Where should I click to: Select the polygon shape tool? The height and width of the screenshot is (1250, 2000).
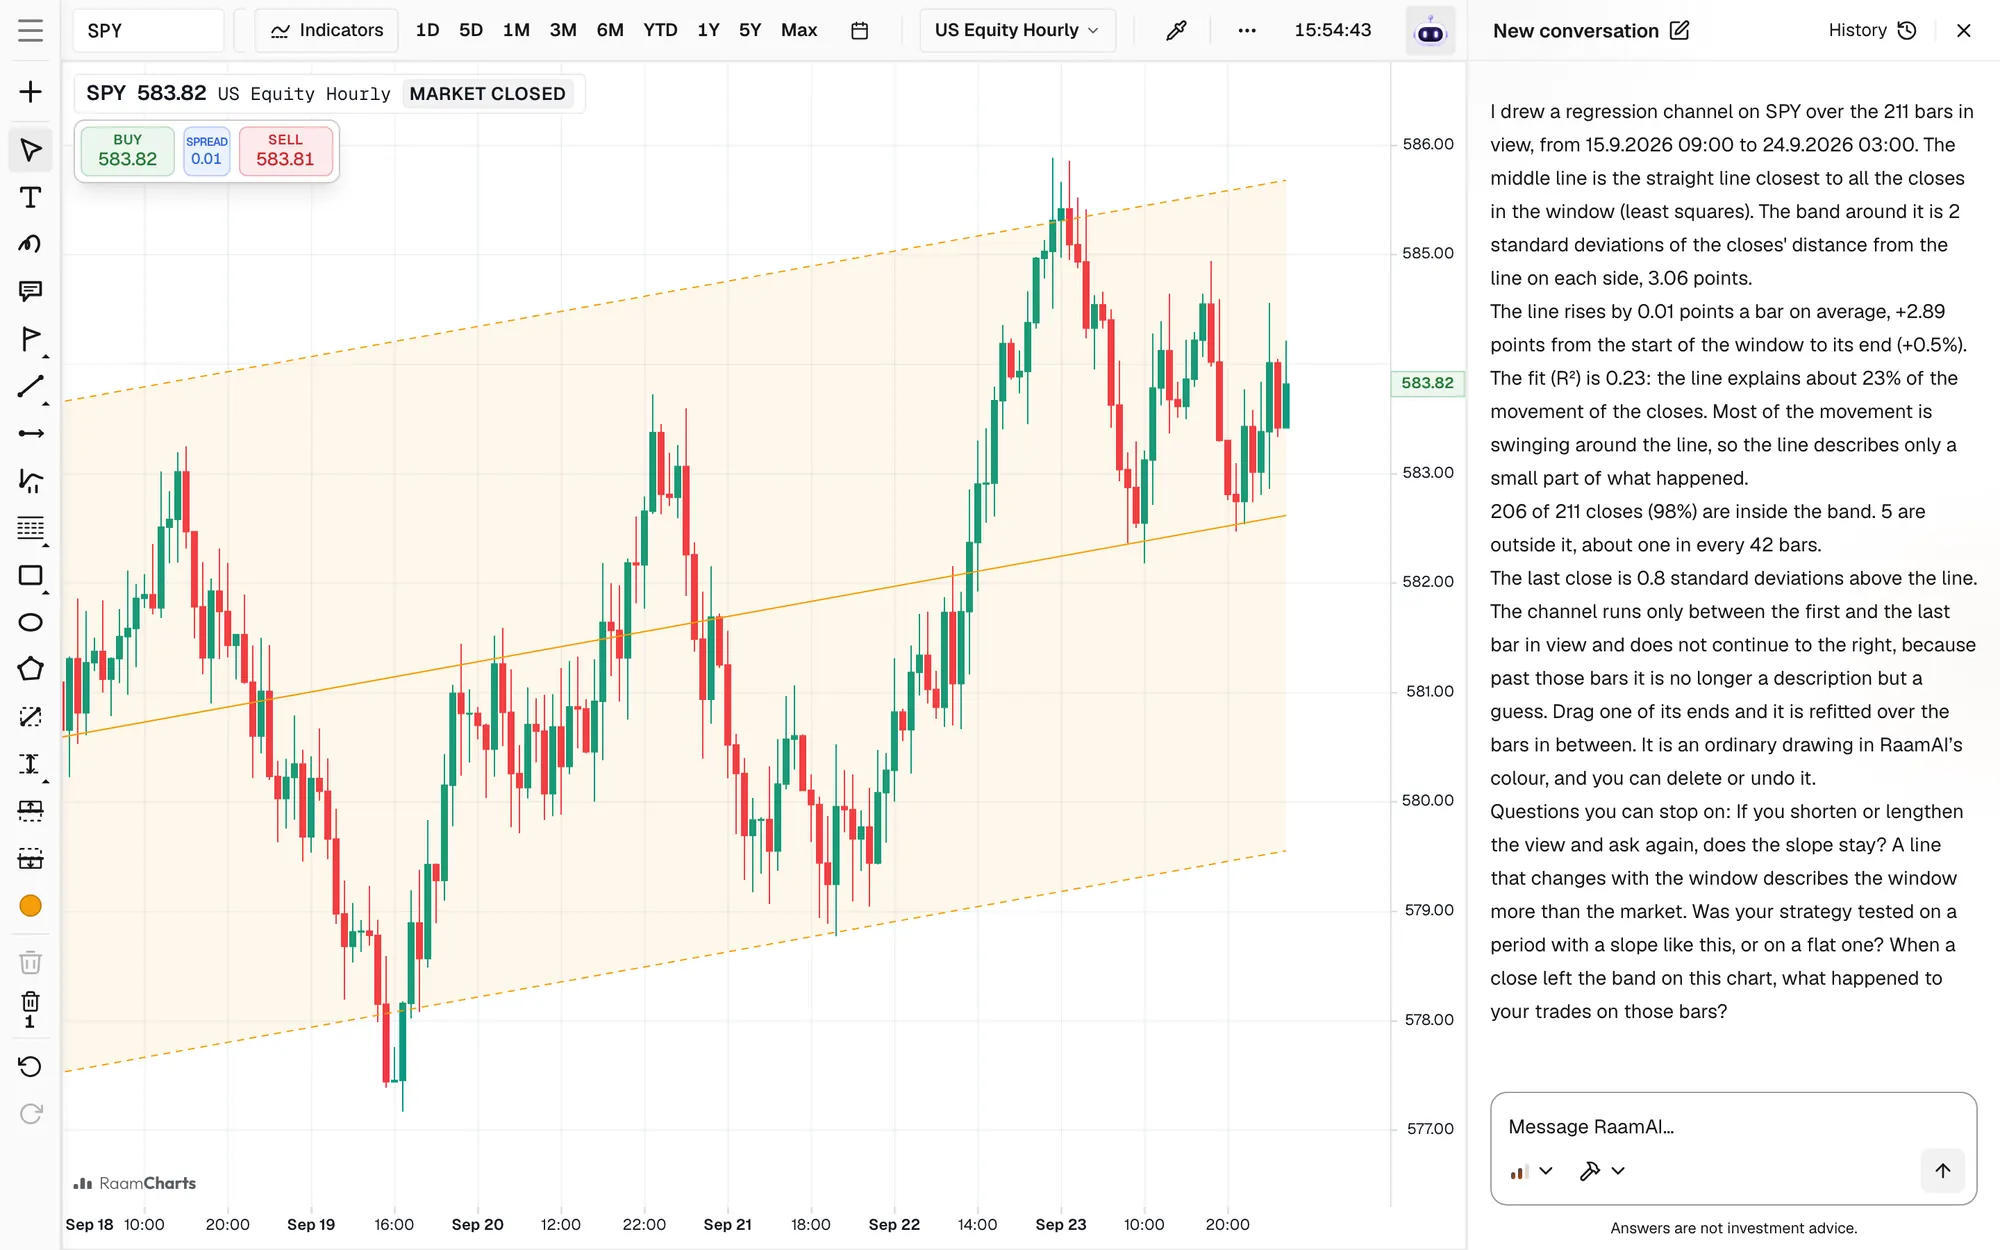pyautogui.click(x=30, y=669)
